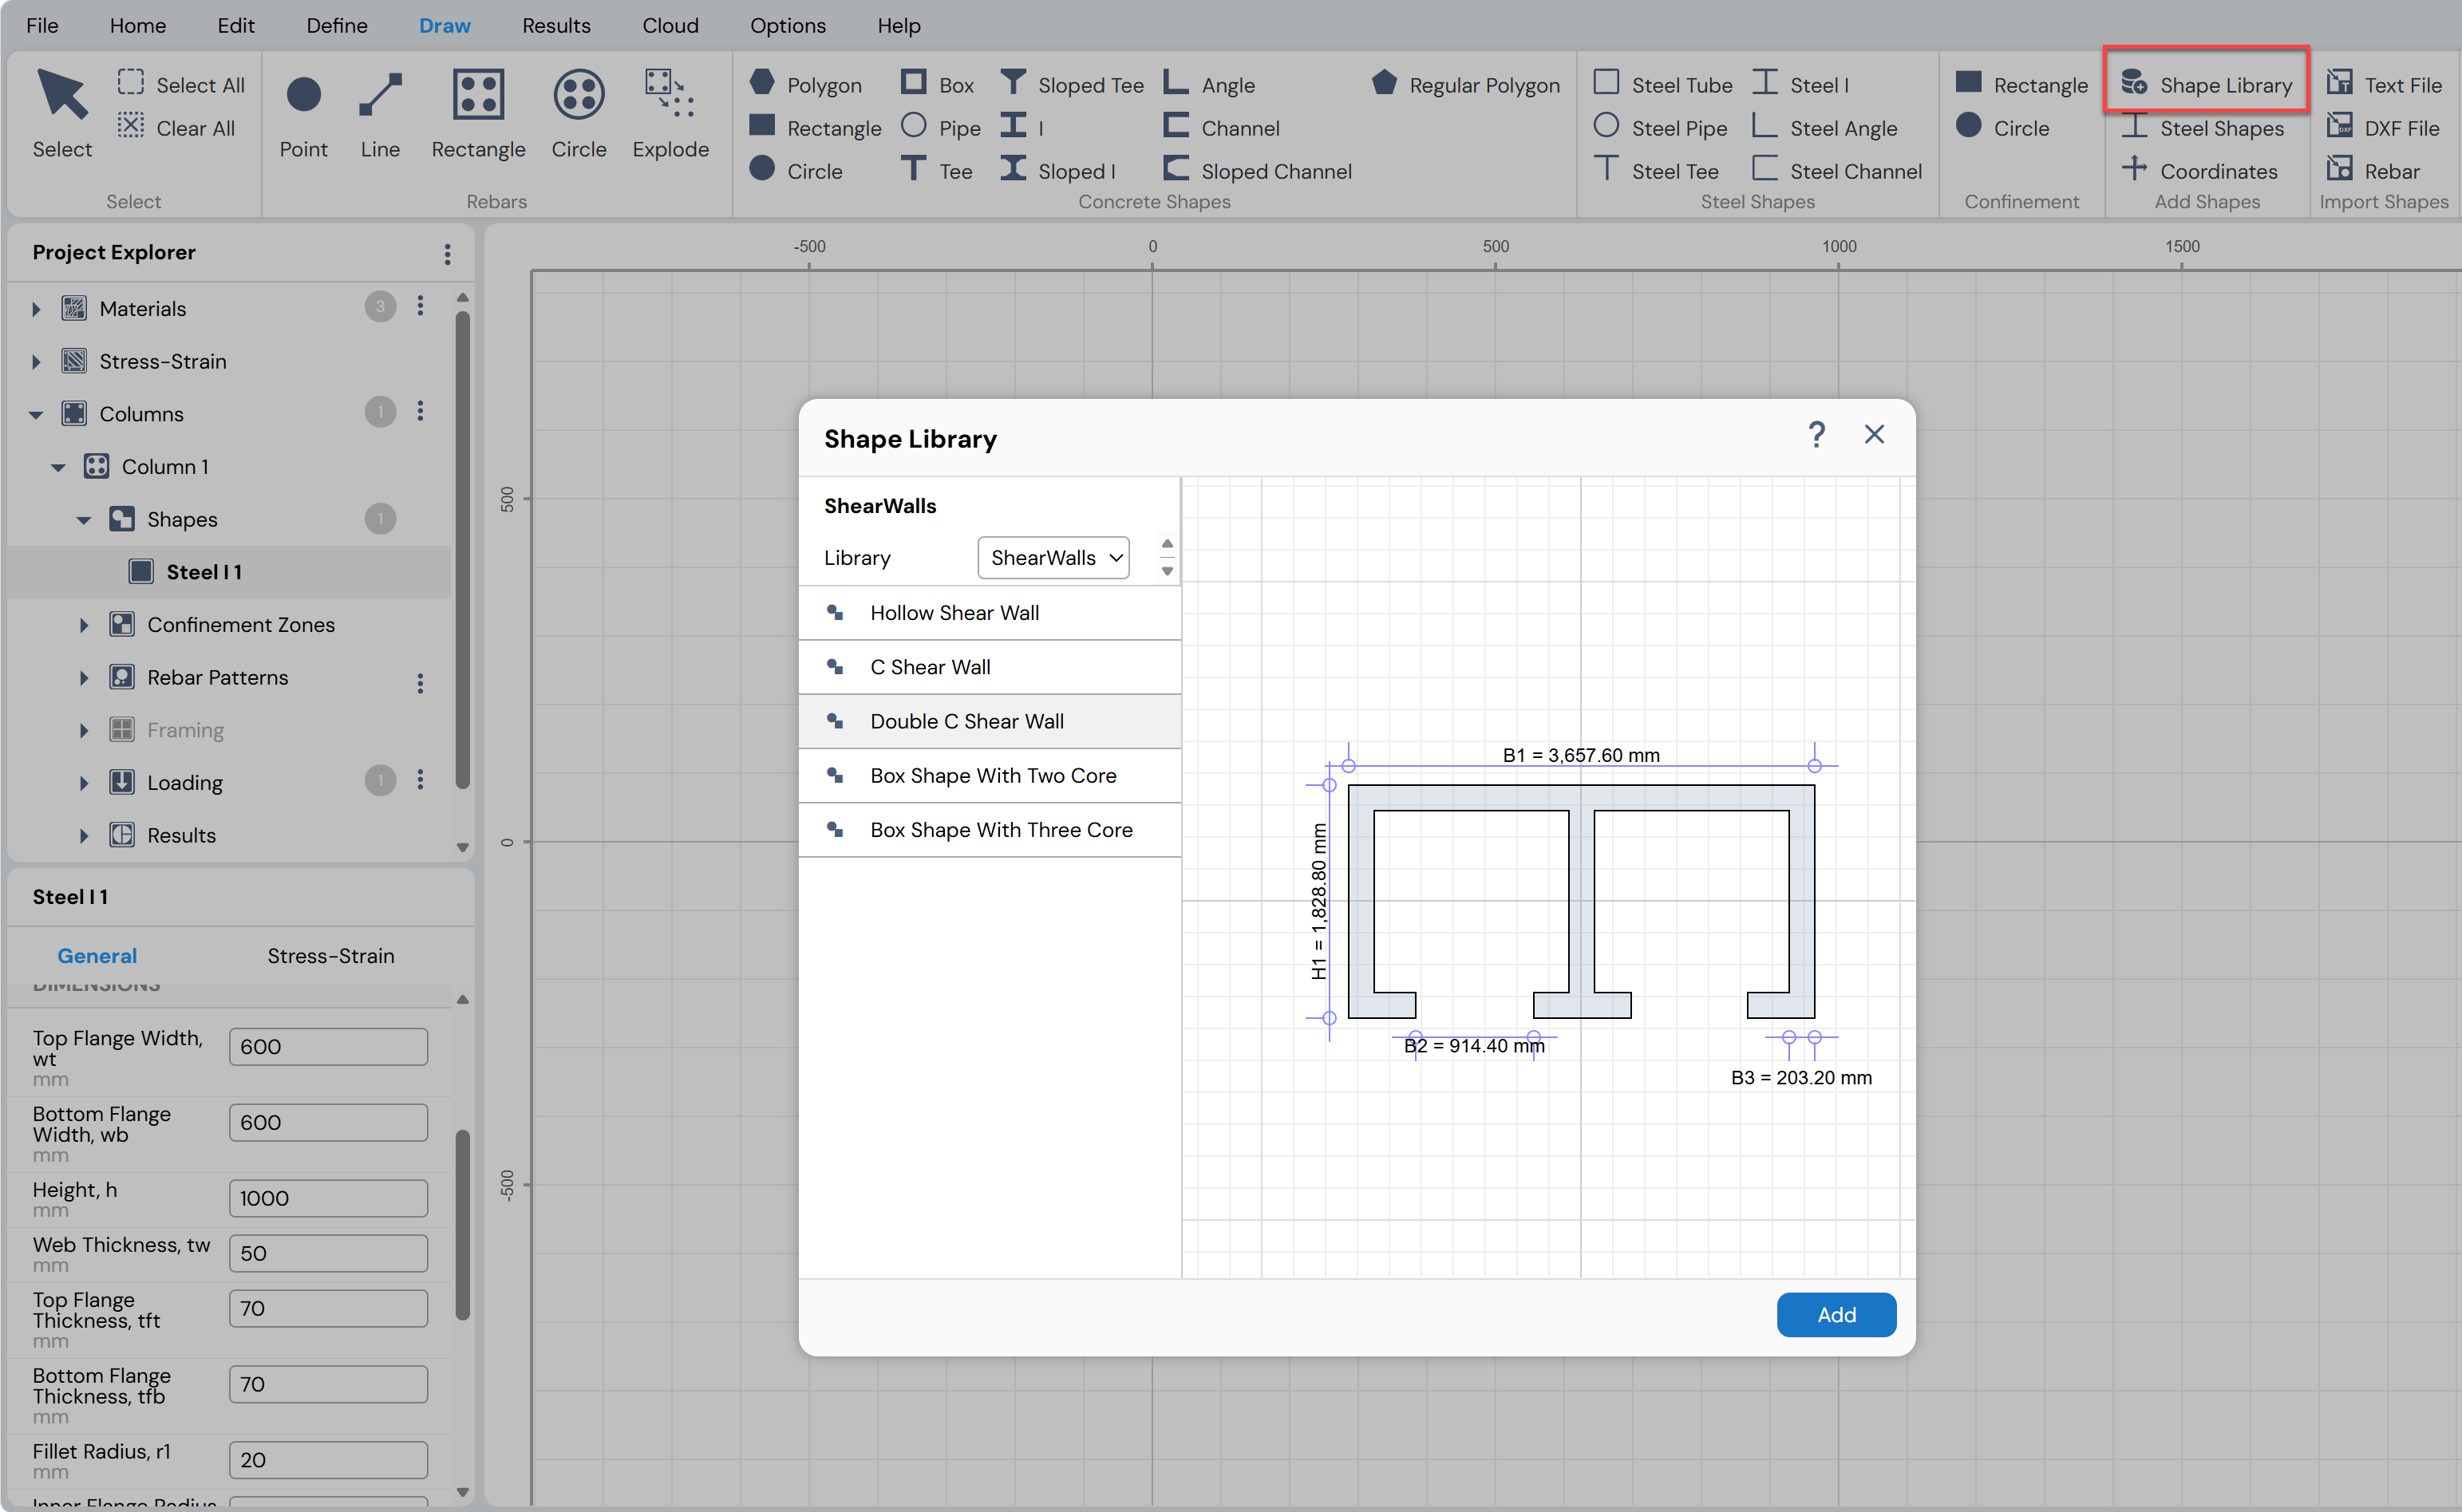Select the Pipe concrete shape
The width and height of the screenshot is (2462, 1512).
941,127
